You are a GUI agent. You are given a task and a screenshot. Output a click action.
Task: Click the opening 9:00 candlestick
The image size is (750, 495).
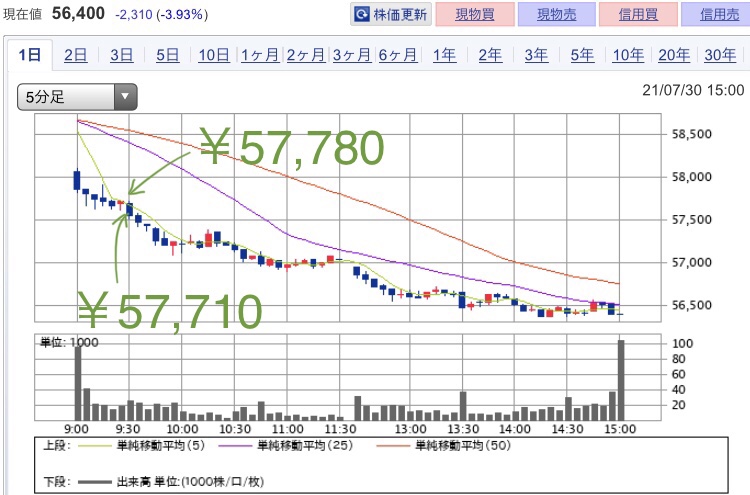pos(77,180)
